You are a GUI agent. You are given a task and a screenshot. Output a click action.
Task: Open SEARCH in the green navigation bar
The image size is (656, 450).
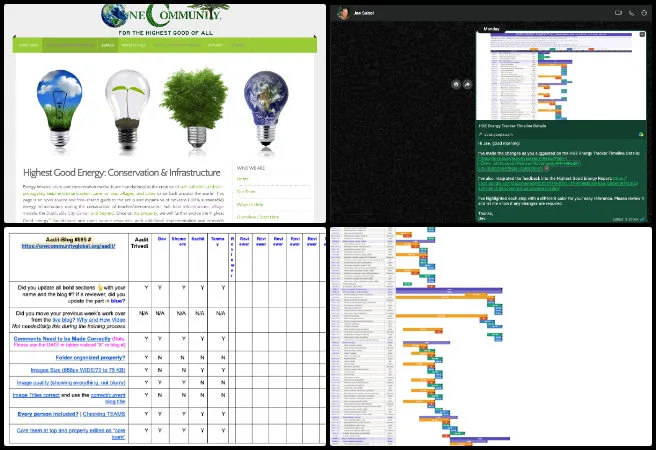tap(108, 45)
